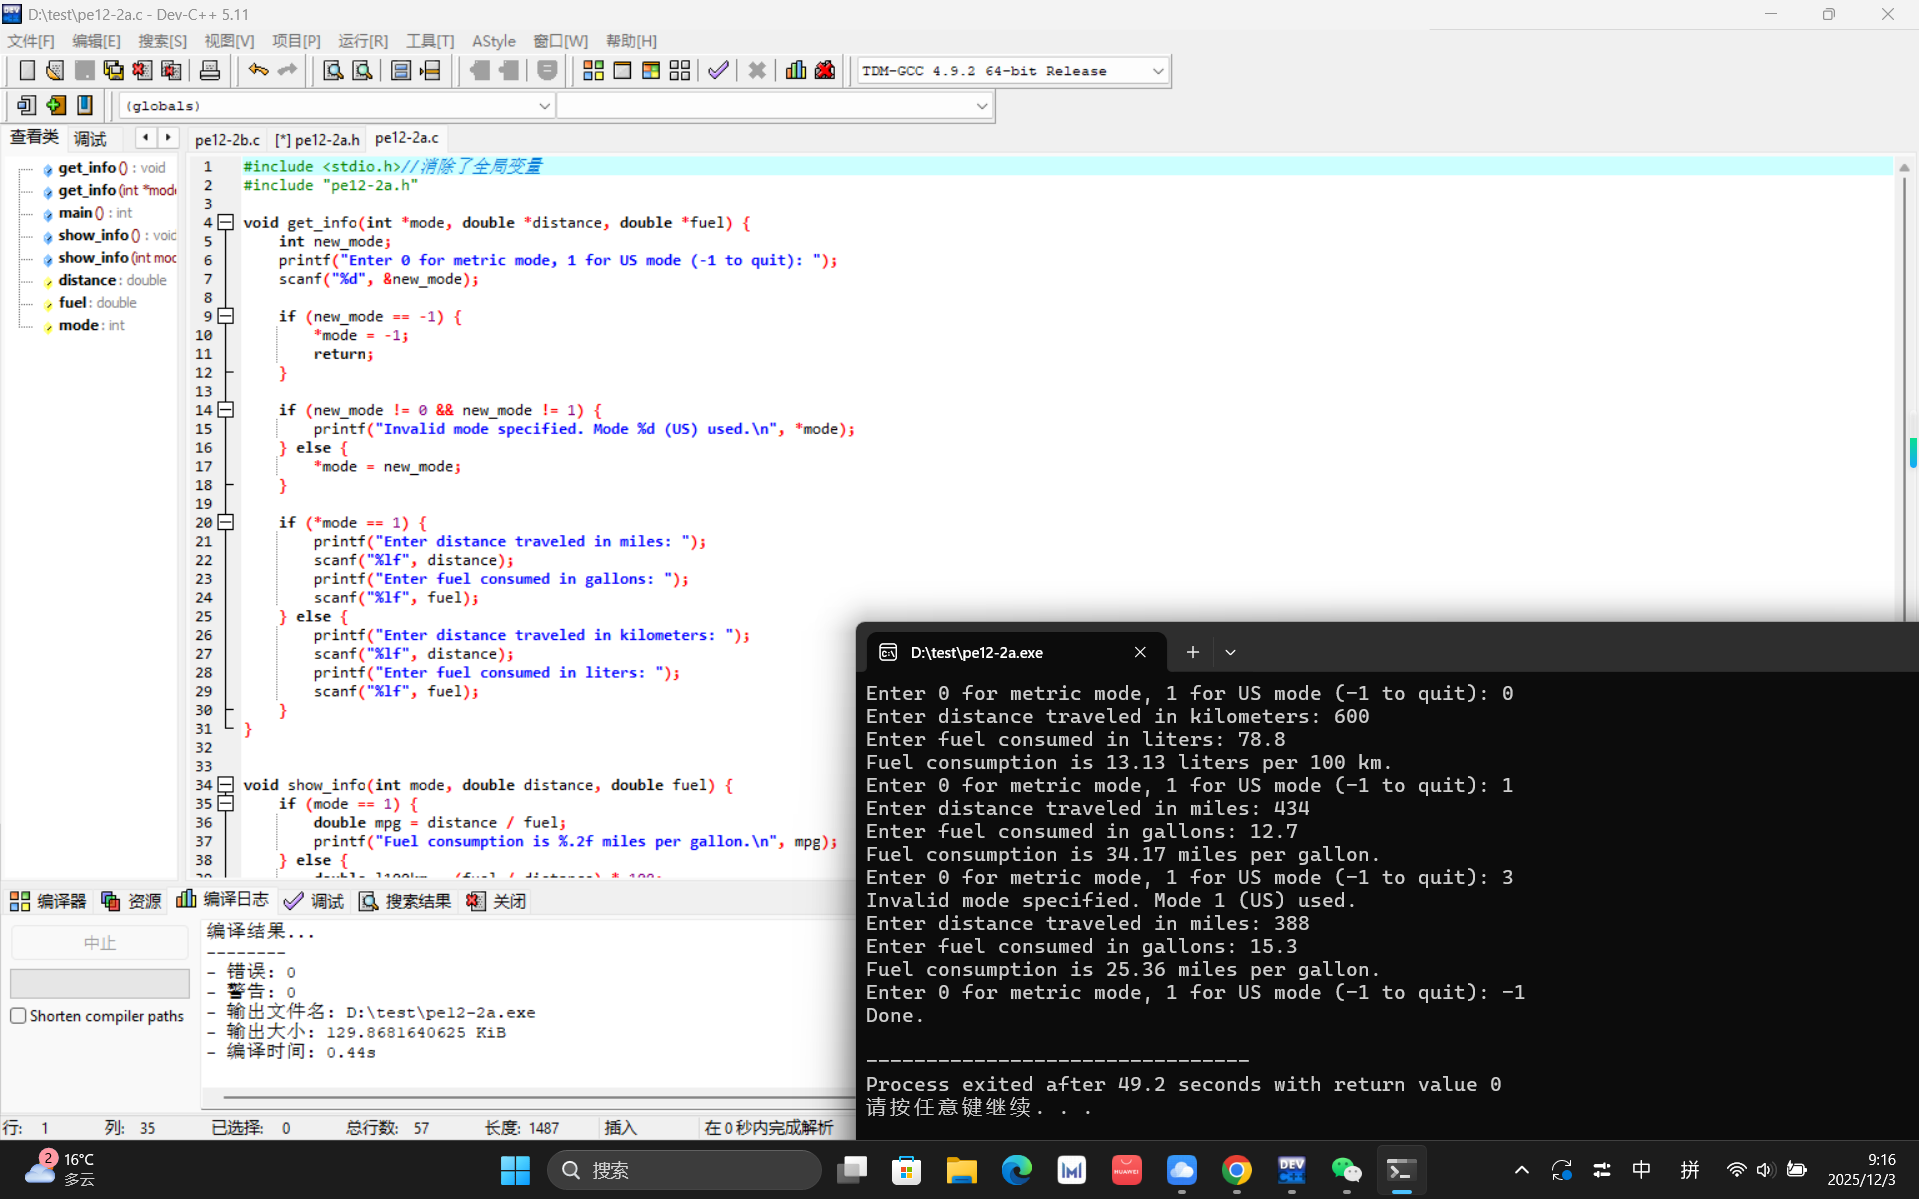The height and width of the screenshot is (1199, 1919).
Task: Open Profile Analysis chart icon
Action: [796, 70]
